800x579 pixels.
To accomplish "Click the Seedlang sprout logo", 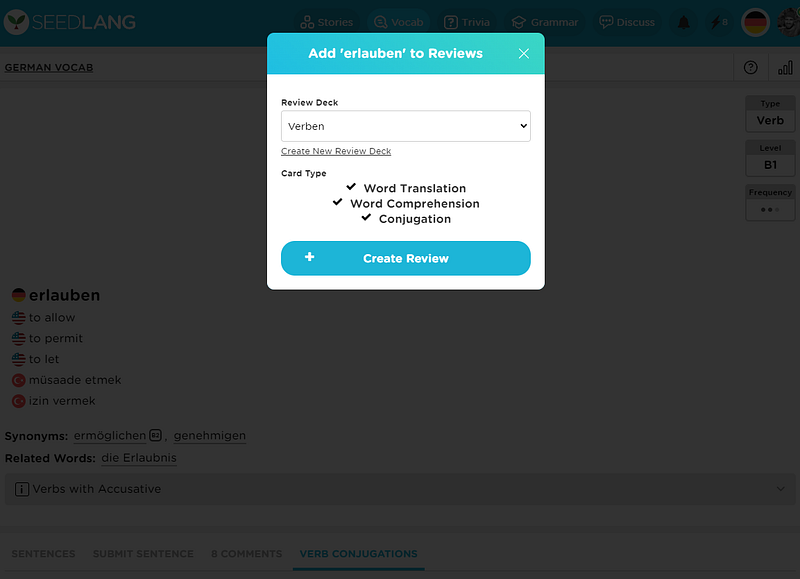I will [16, 22].
